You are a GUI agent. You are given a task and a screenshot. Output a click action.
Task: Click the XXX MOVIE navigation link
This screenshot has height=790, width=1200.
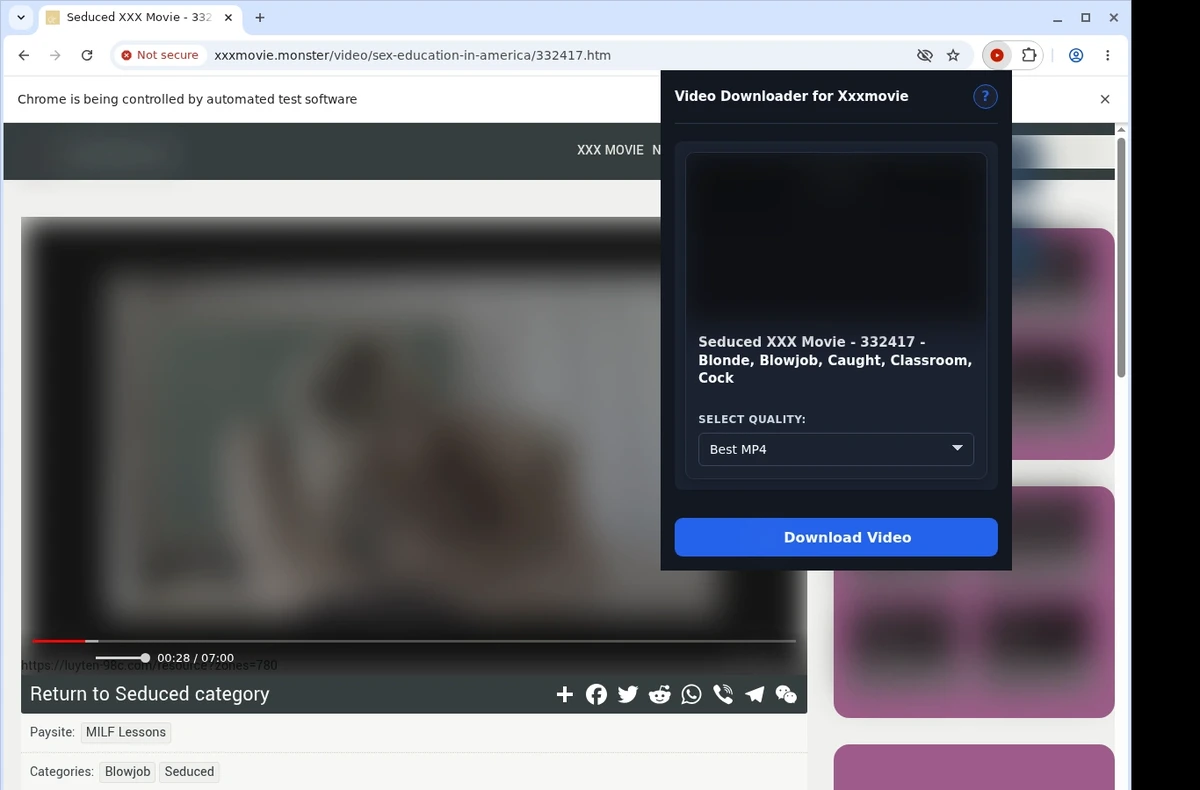(610, 150)
